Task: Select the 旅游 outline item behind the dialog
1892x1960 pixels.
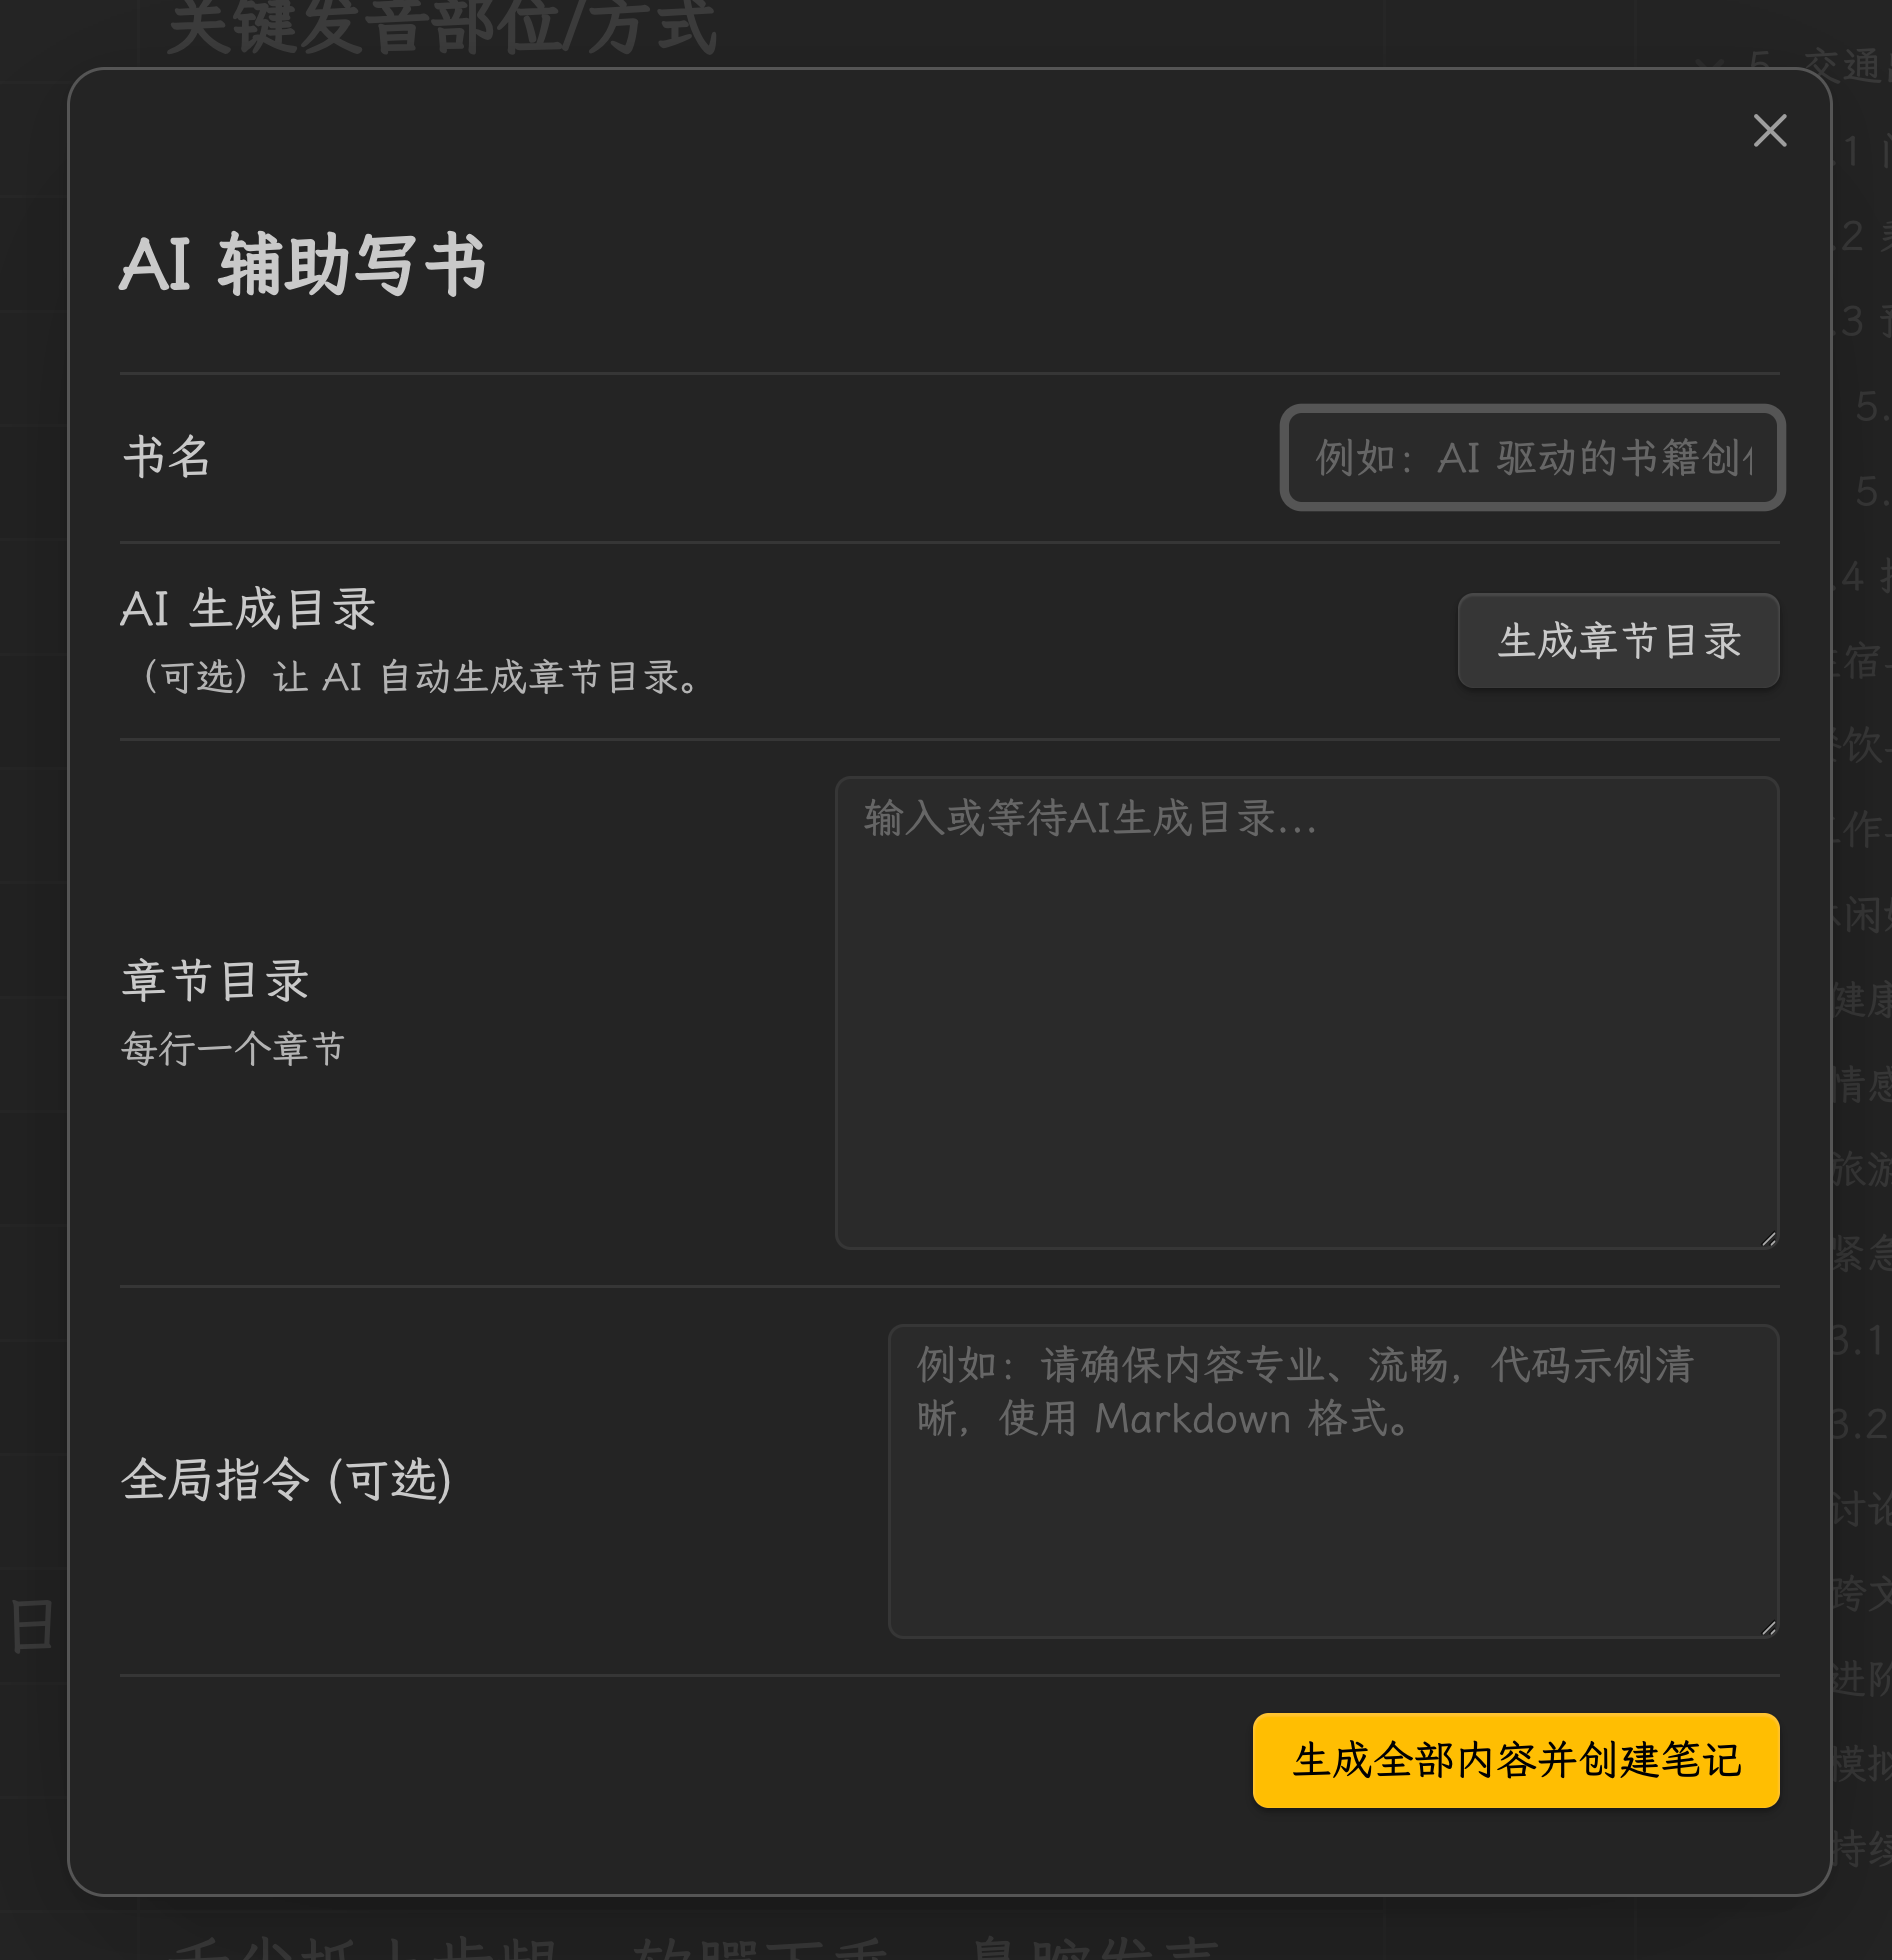Action: click(1861, 1169)
